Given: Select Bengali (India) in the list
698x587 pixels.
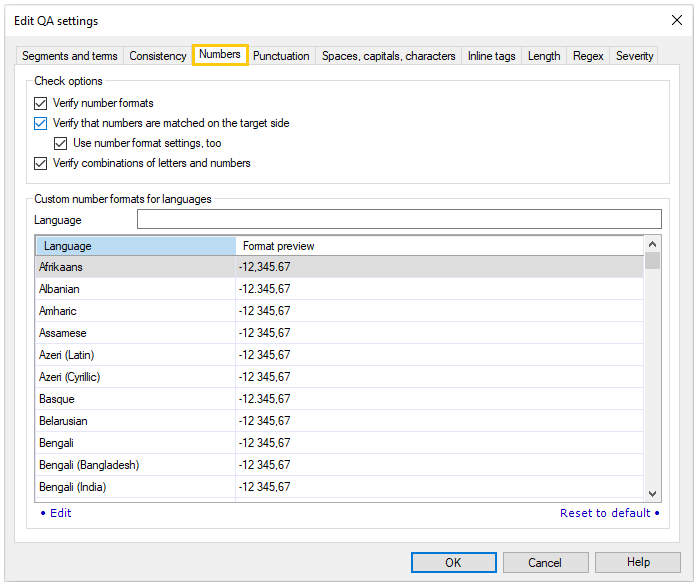Looking at the screenshot, I should pos(339,487).
